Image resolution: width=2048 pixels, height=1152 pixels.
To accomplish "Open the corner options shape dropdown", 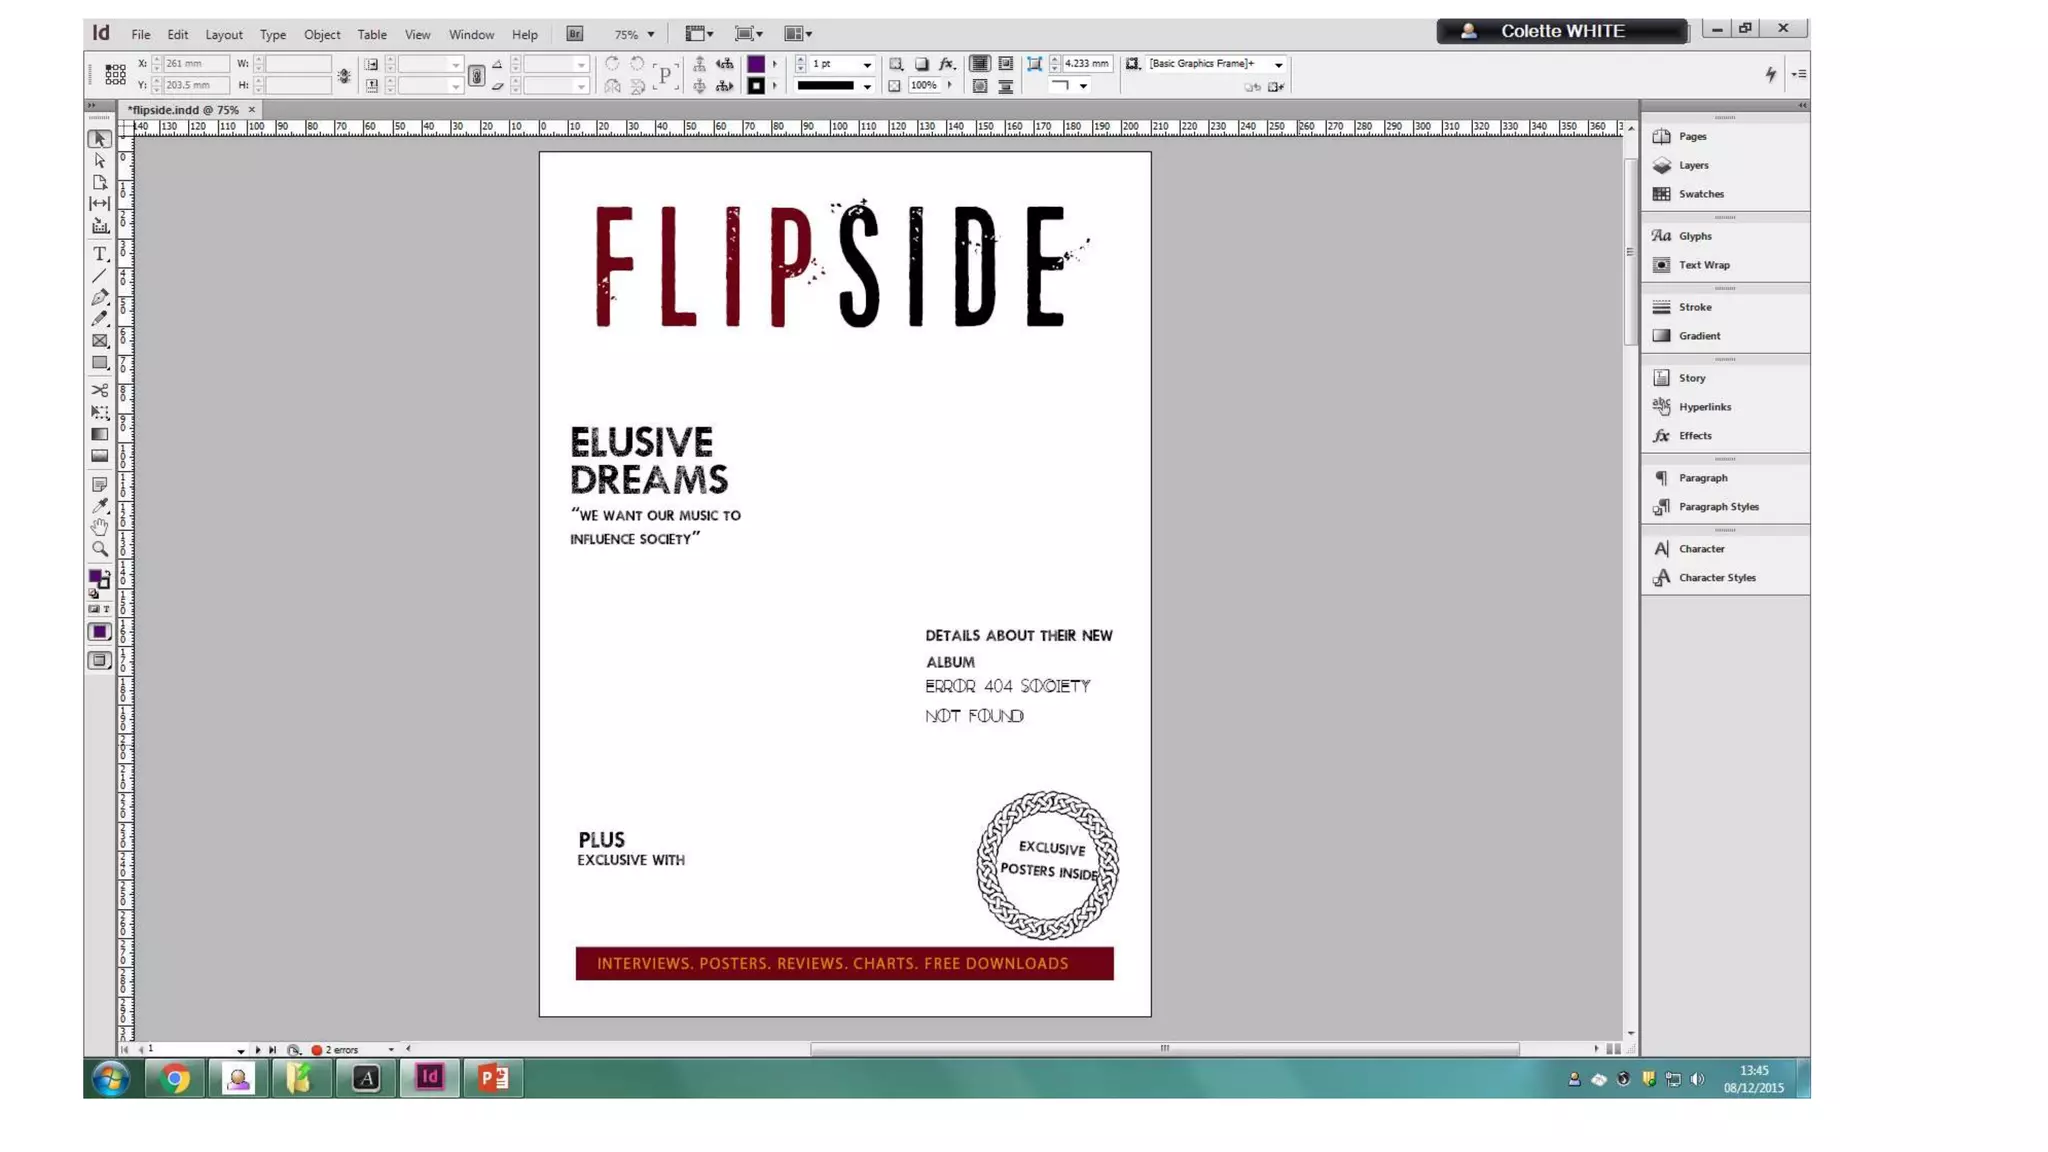I will tap(1083, 86).
